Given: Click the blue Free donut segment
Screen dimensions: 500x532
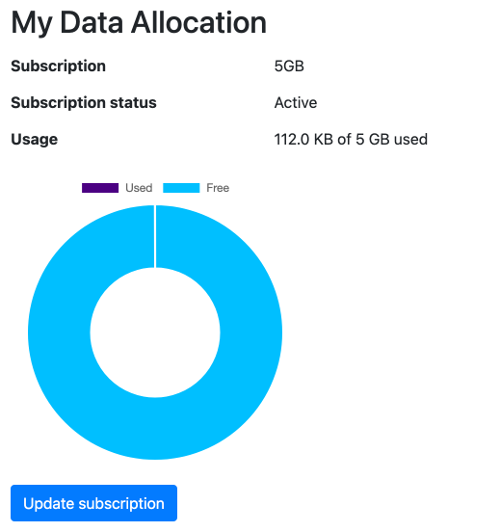Looking at the screenshot, I should pos(251,332).
